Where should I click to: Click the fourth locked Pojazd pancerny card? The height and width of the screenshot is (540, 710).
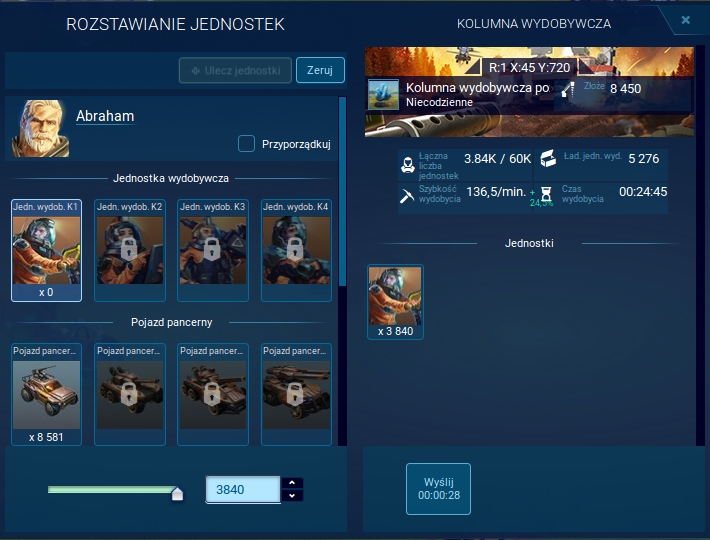pos(296,394)
